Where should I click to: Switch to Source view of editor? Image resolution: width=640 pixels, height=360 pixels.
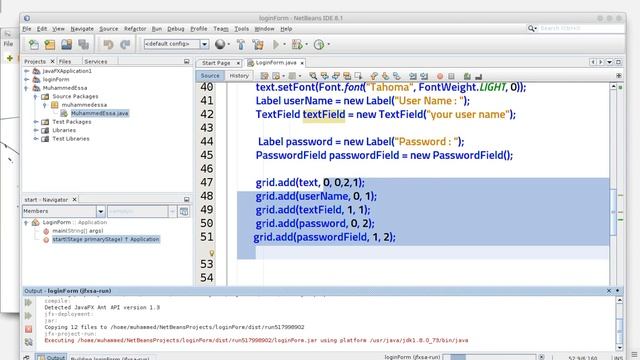click(210, 76)
